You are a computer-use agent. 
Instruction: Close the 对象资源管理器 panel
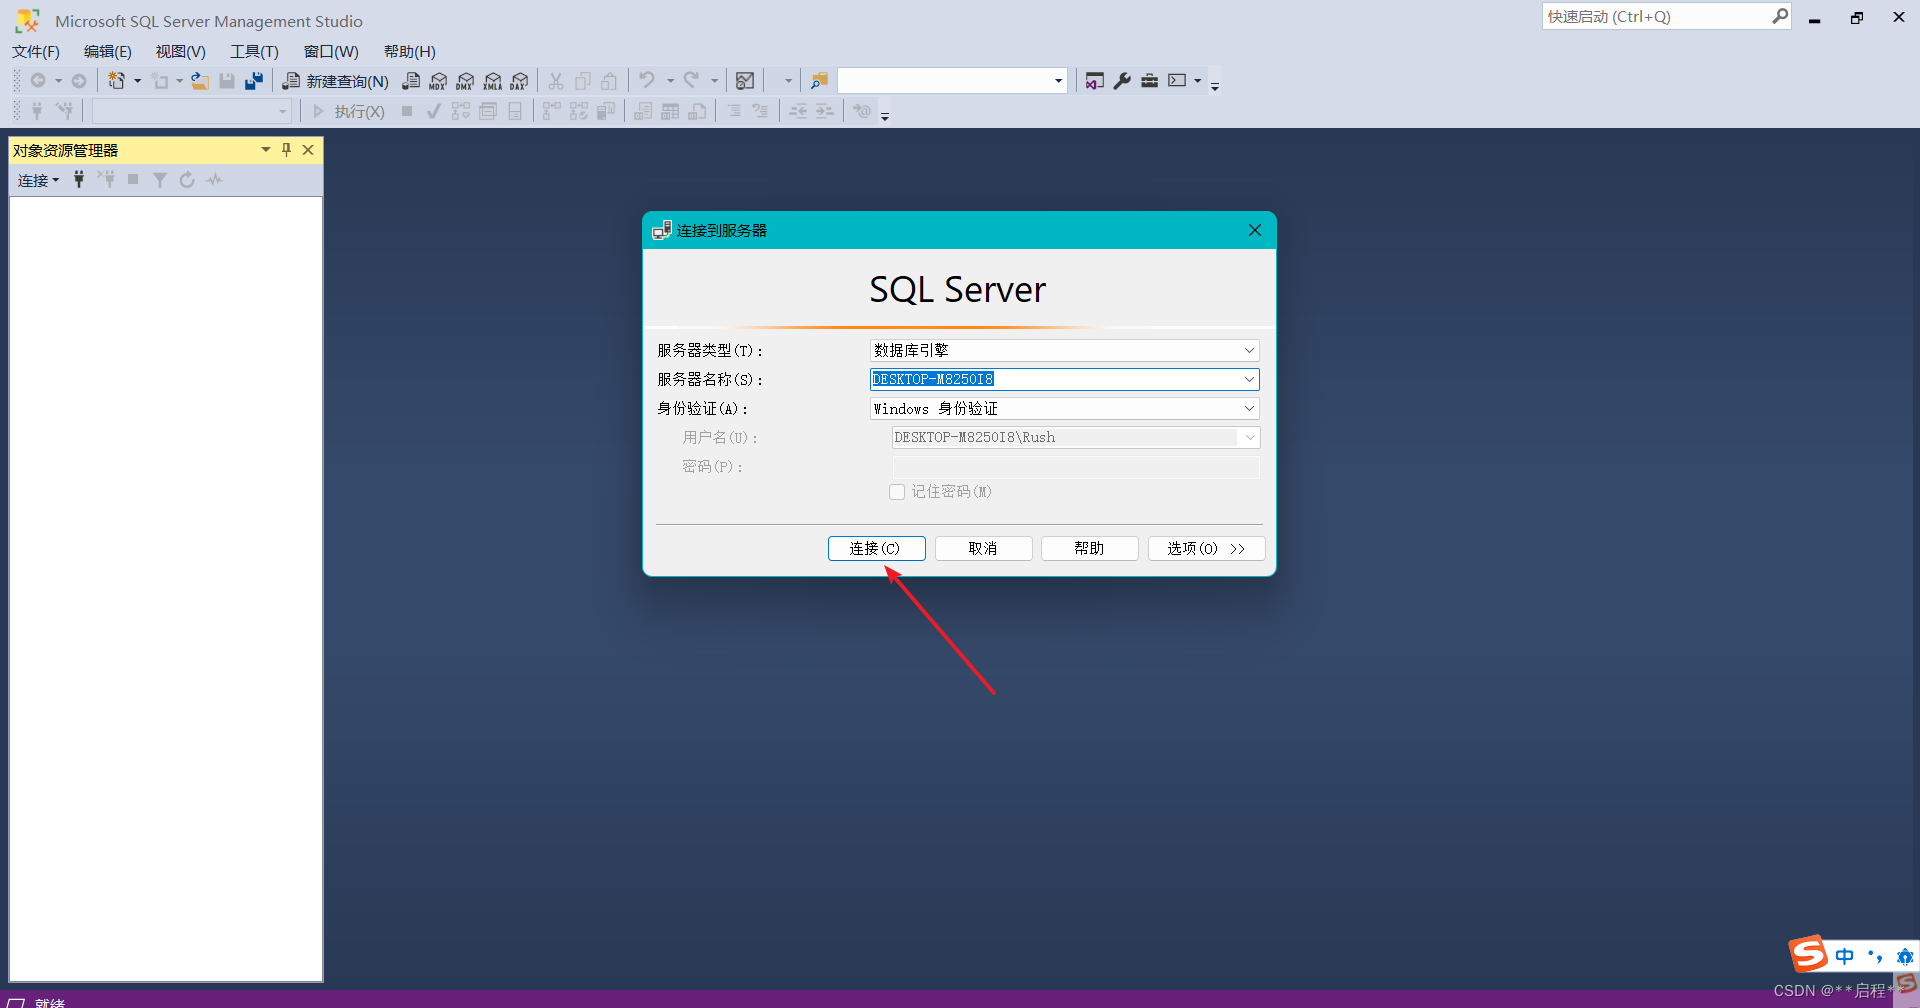[x=308, y=150]
